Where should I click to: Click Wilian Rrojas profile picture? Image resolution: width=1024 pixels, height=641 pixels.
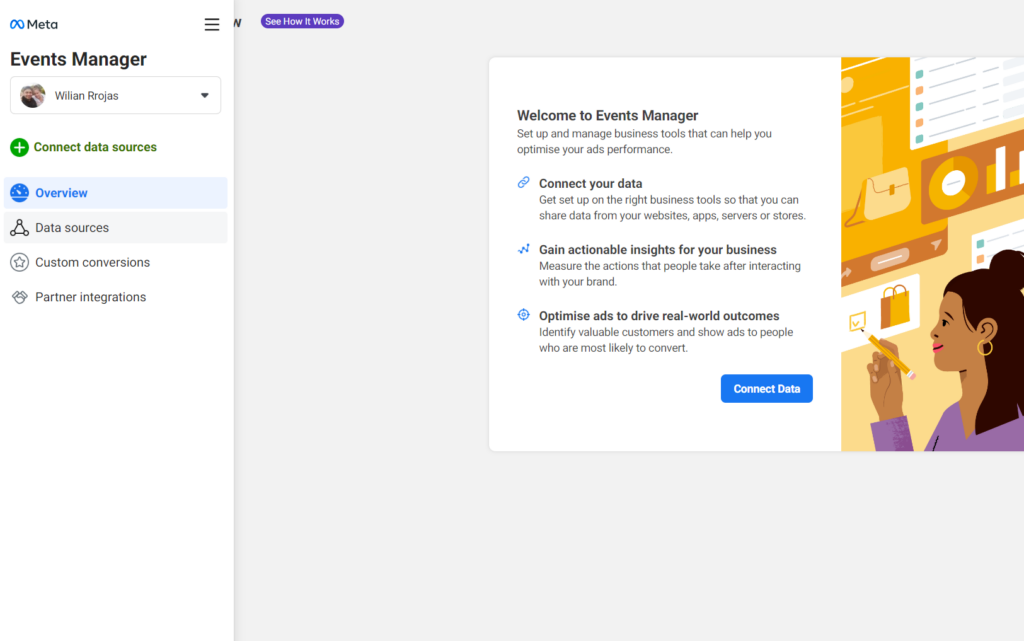(x=33, y=95)
